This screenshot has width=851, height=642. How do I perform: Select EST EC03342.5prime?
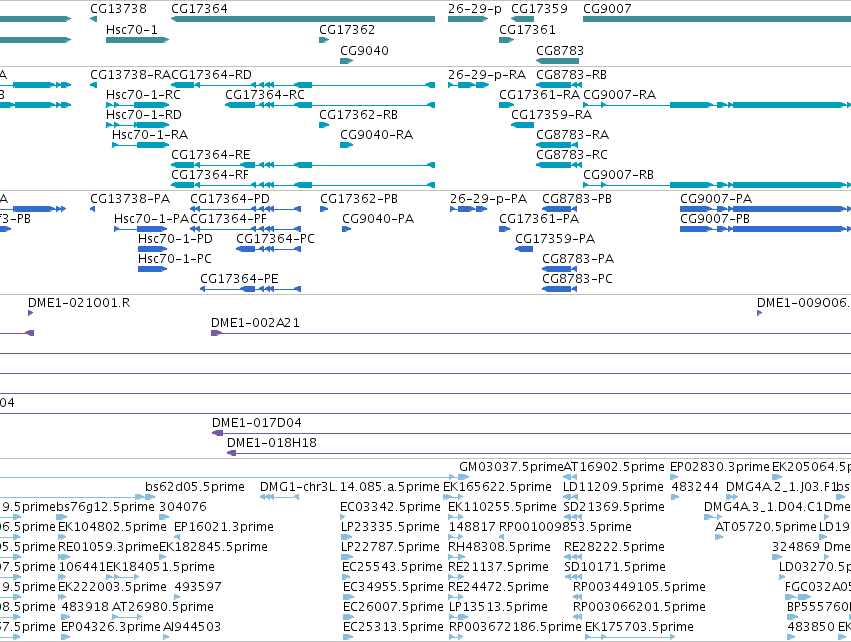coord(344,517)
